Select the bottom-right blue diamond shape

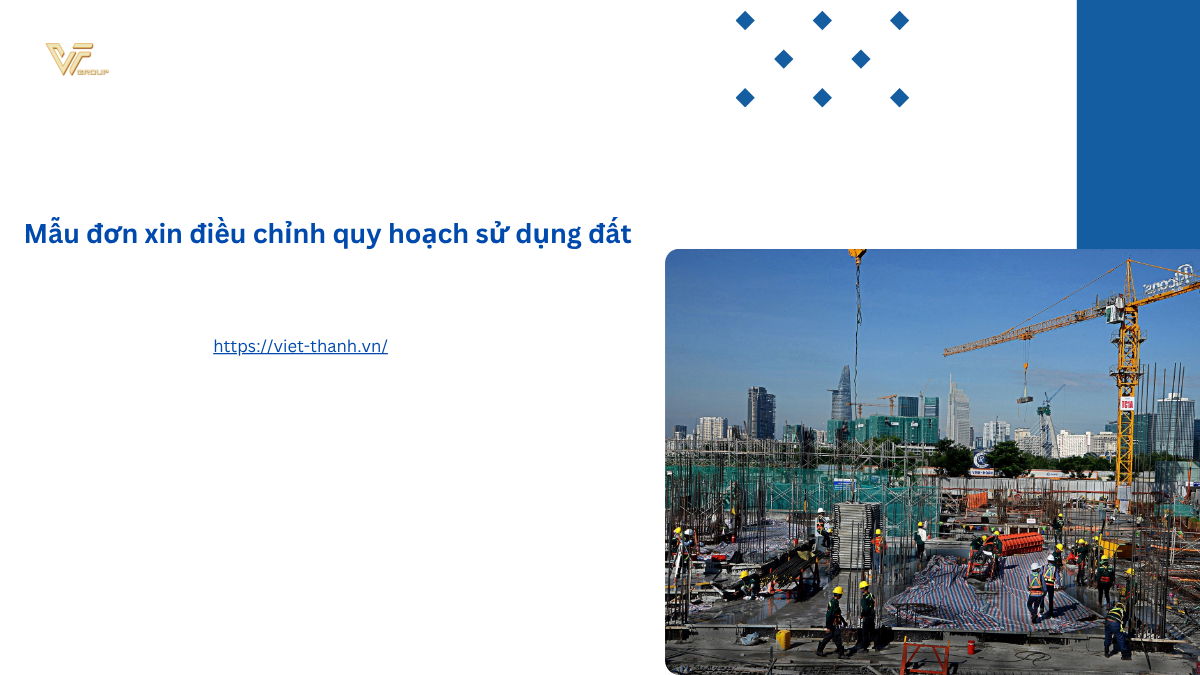(x=899, y=97)
